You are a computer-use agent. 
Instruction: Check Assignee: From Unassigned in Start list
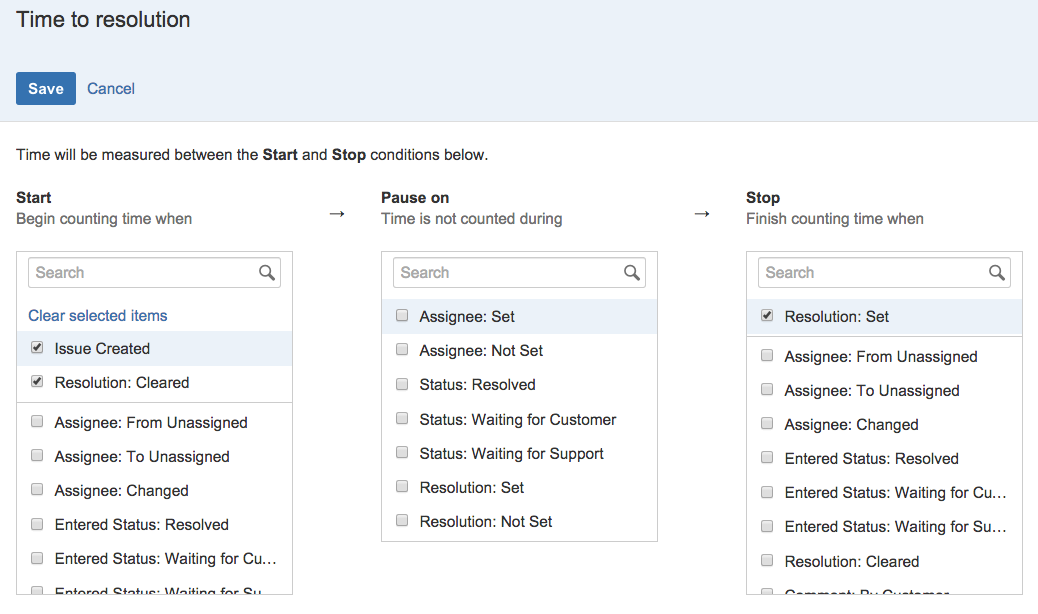point(37,422)
